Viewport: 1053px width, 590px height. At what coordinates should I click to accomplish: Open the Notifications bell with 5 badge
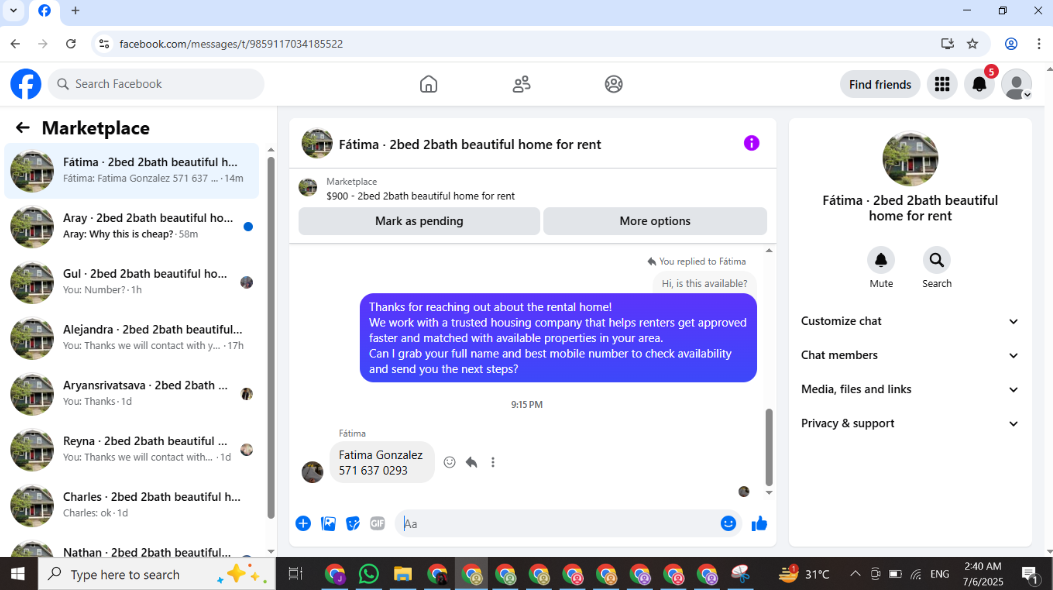pos(979,84)
